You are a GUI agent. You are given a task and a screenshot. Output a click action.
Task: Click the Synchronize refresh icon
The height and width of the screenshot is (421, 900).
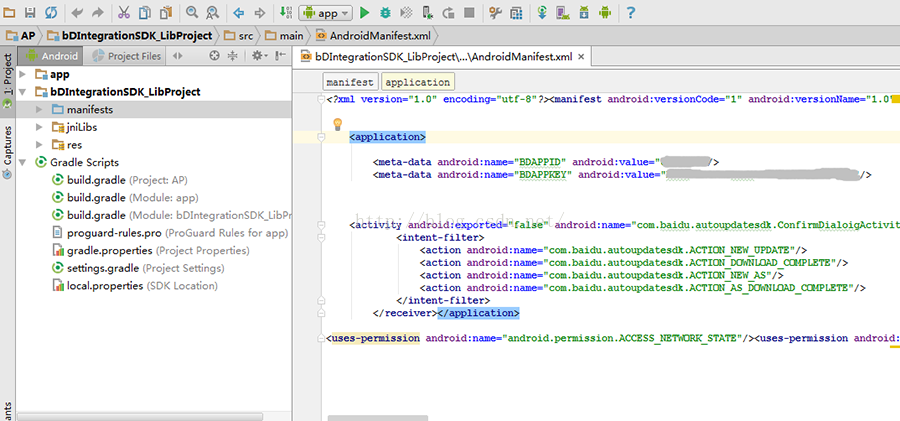(51, 12)
